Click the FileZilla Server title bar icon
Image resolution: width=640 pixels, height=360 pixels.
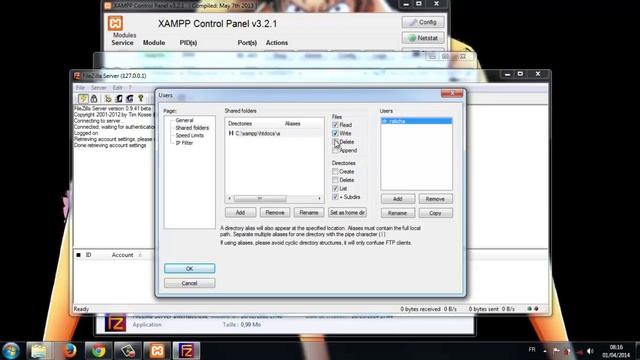pyautogui.click(x=77, y=76)
